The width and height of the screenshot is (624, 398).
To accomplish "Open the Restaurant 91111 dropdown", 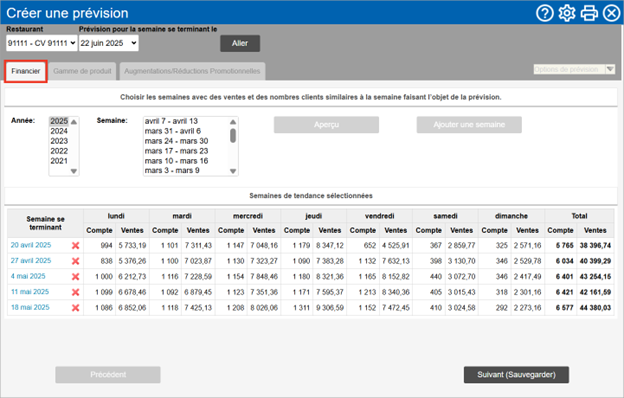I will coord(41,43).
